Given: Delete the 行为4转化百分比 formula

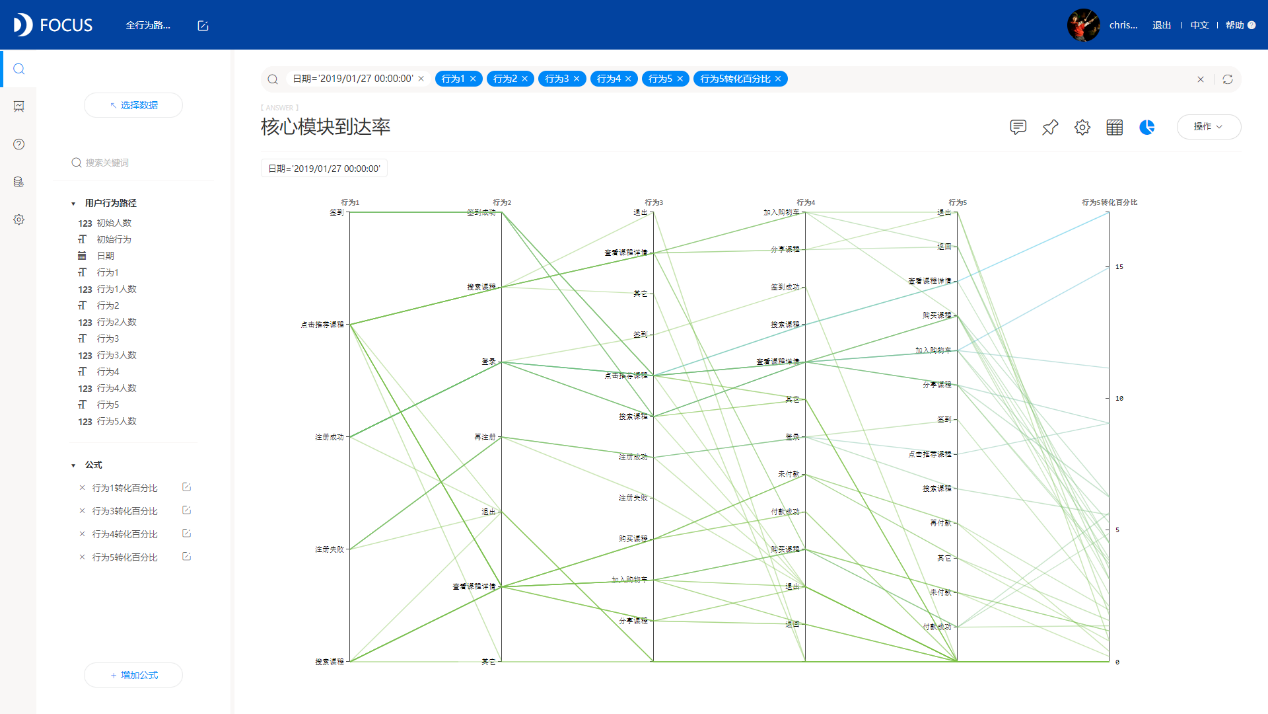Looking at the screenshot, I should click(82, 534).
